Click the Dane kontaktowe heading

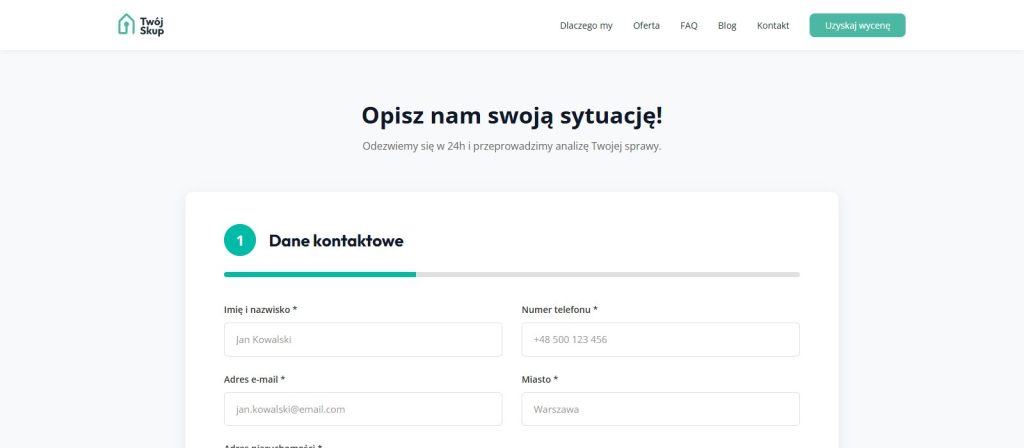[x=336, y=241]
